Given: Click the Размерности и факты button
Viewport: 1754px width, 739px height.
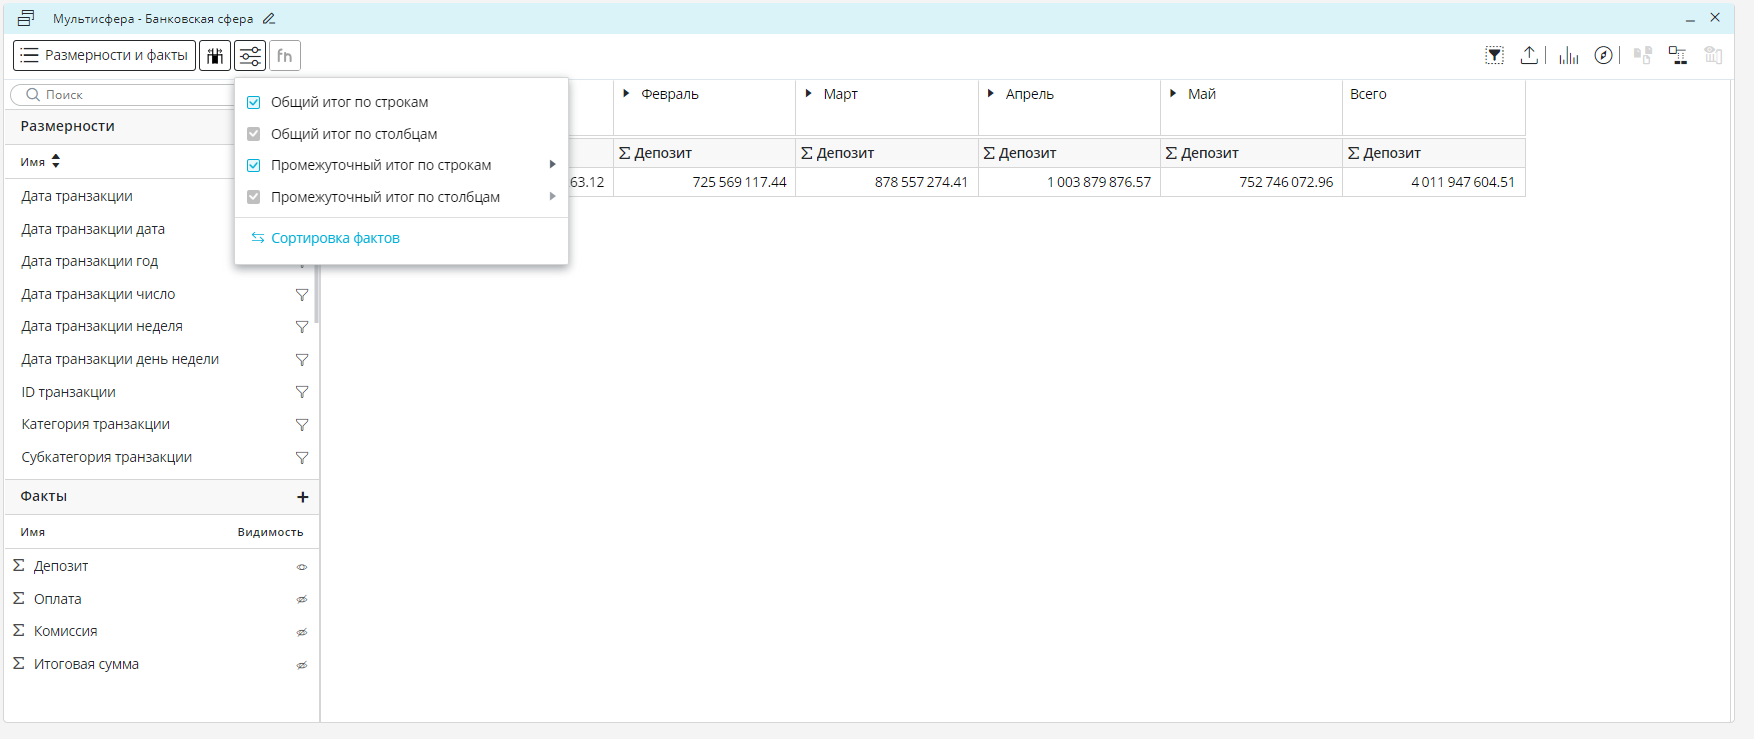Looking at the screenshot, I should click(105, 56).
